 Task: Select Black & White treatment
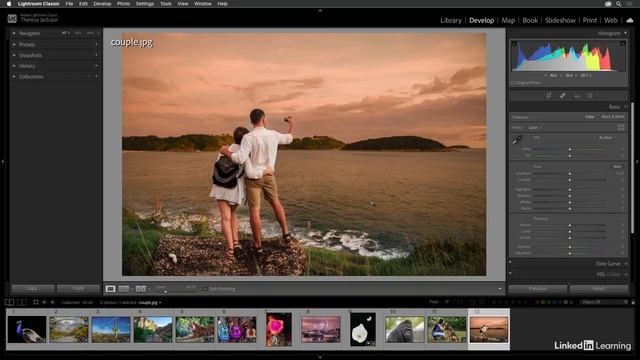click(613, 117)
